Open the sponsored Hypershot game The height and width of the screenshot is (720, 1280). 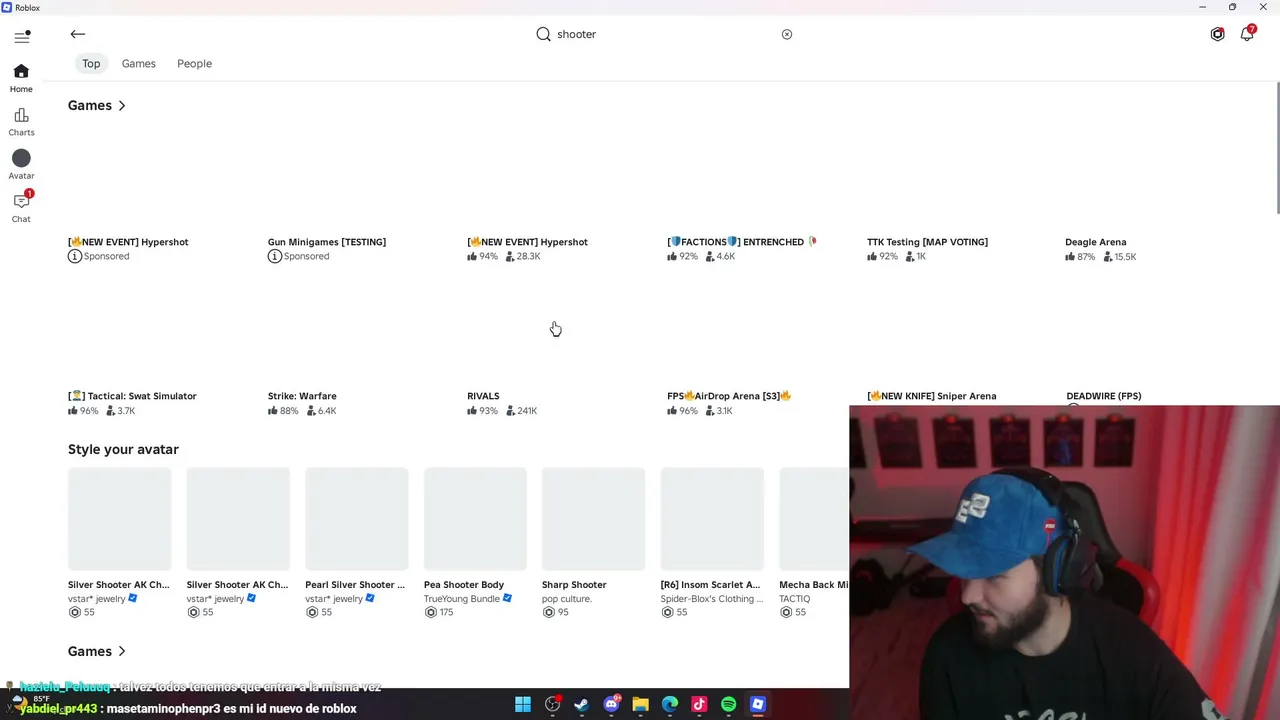(128, 242)
